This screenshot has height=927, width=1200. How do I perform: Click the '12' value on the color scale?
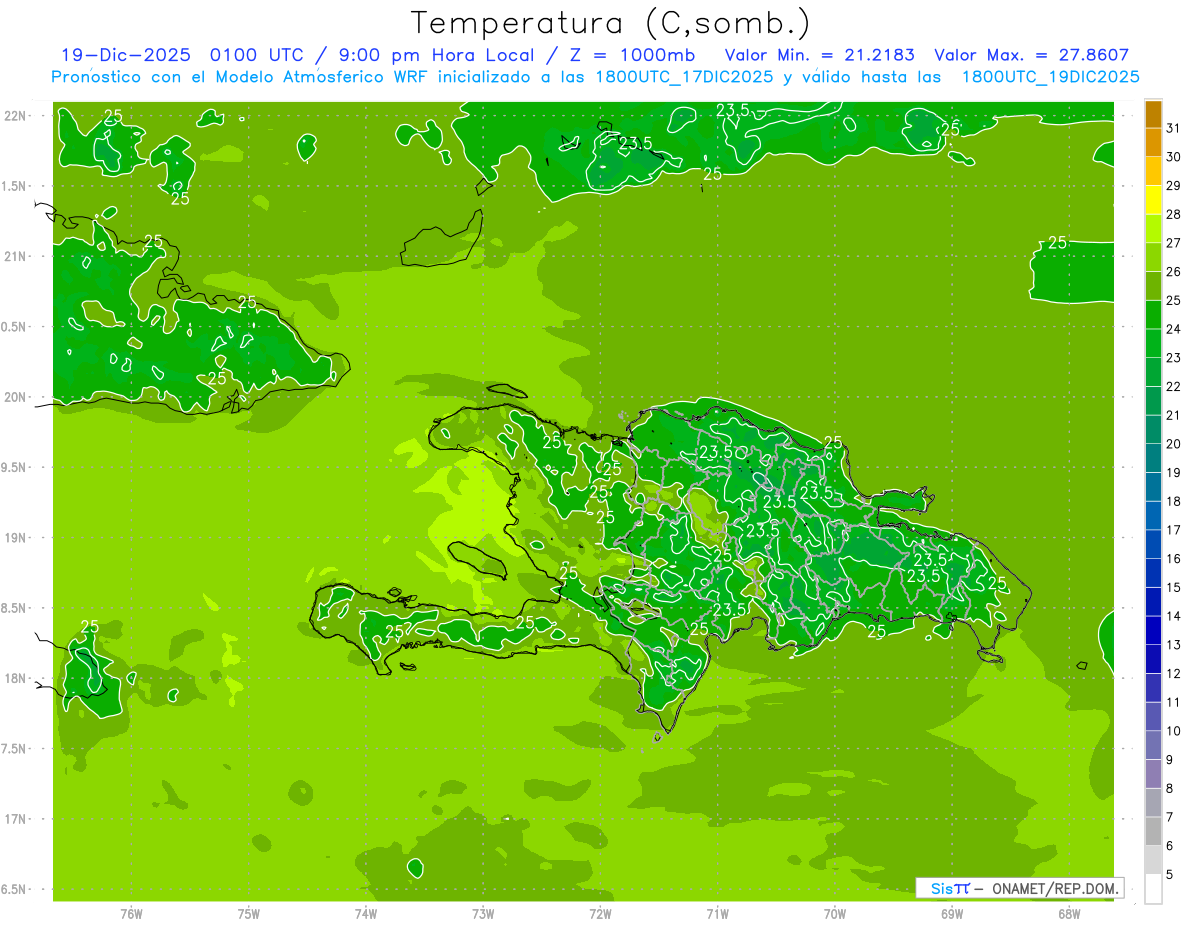[x=1174, y=673]
